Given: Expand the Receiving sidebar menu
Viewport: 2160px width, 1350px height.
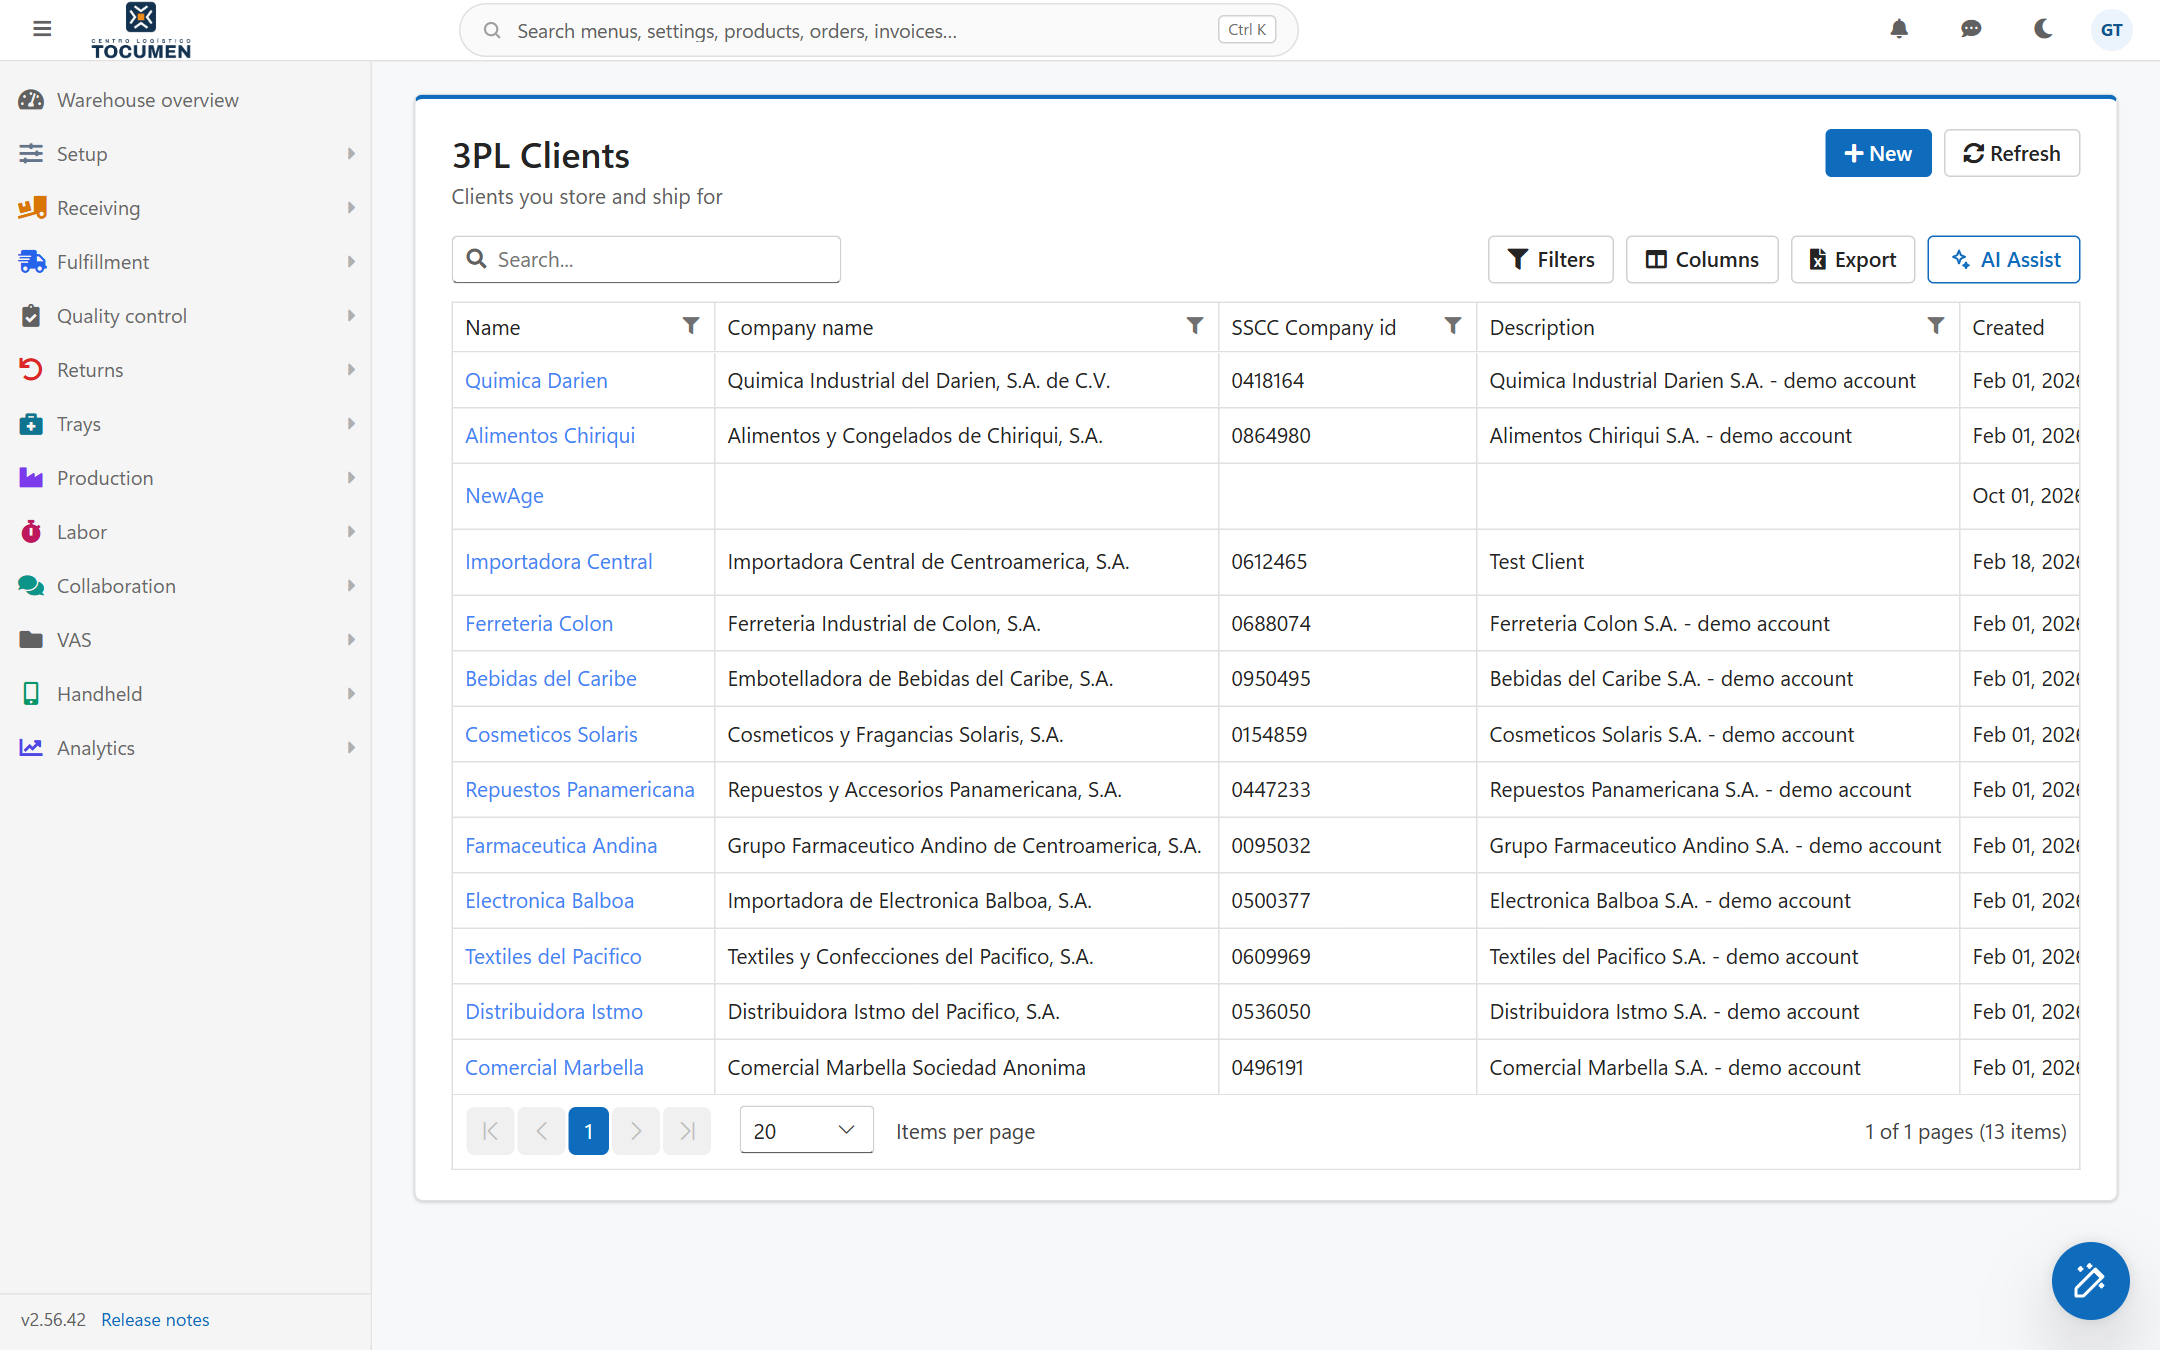Looking at the screenshot, I should 185,208.
